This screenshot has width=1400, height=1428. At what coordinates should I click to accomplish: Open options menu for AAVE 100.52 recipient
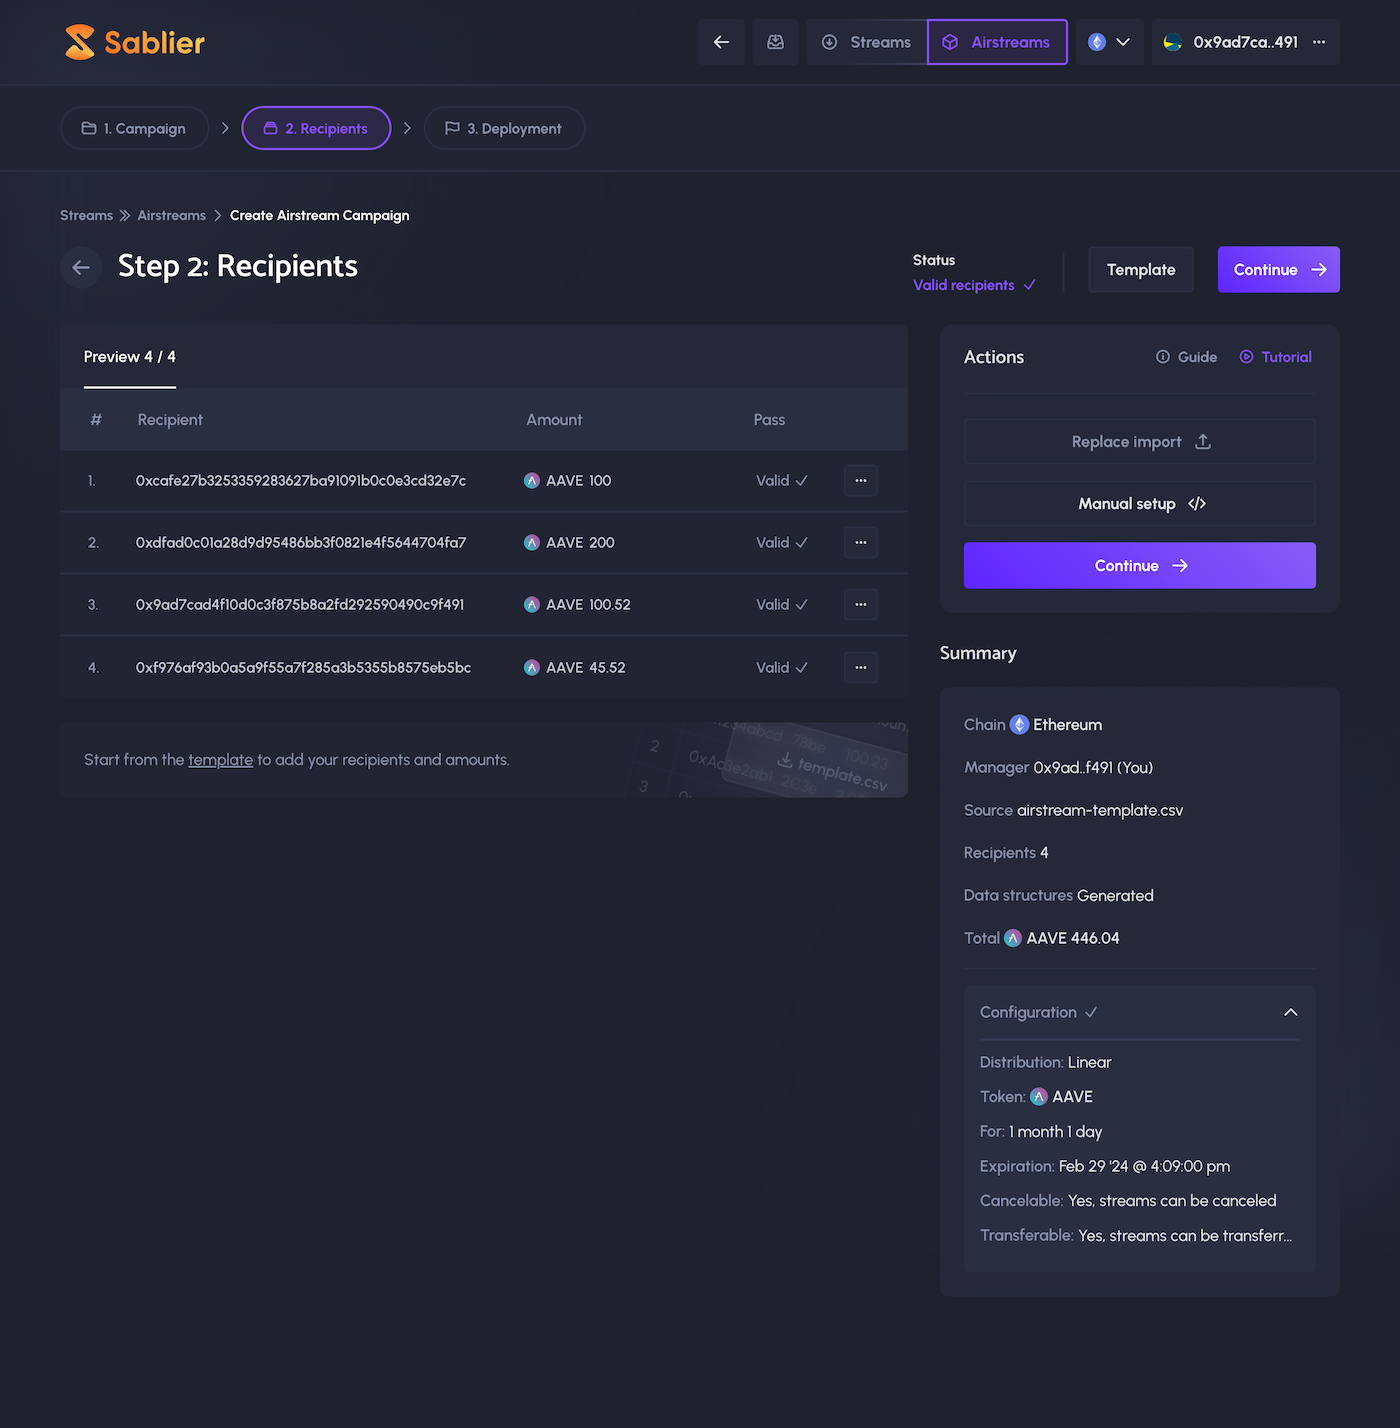pos(860,605)
